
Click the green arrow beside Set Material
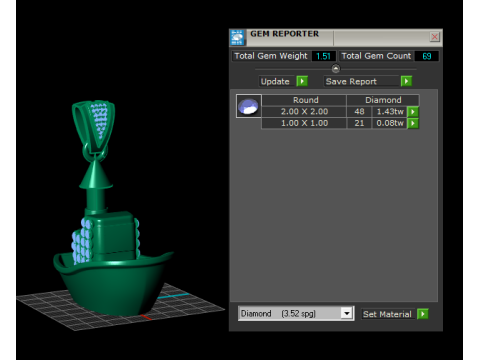pos(423,314)
